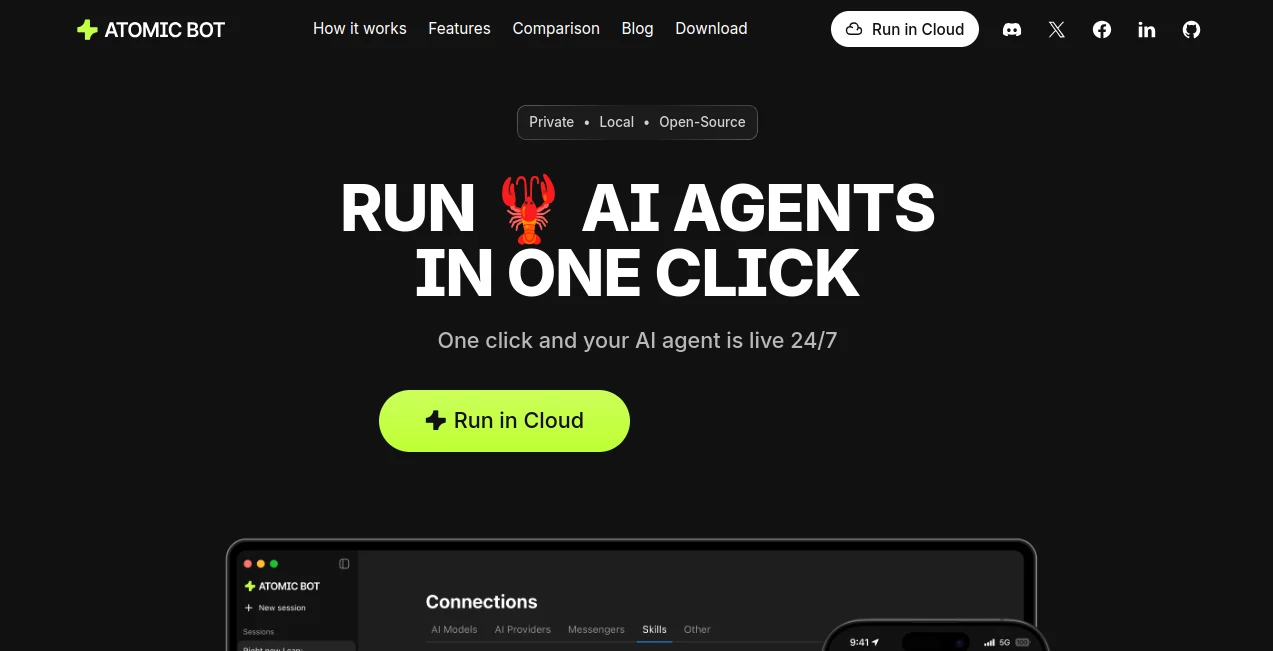
Task: Go to the Features menu item
Action: click(x=459, y=28)
